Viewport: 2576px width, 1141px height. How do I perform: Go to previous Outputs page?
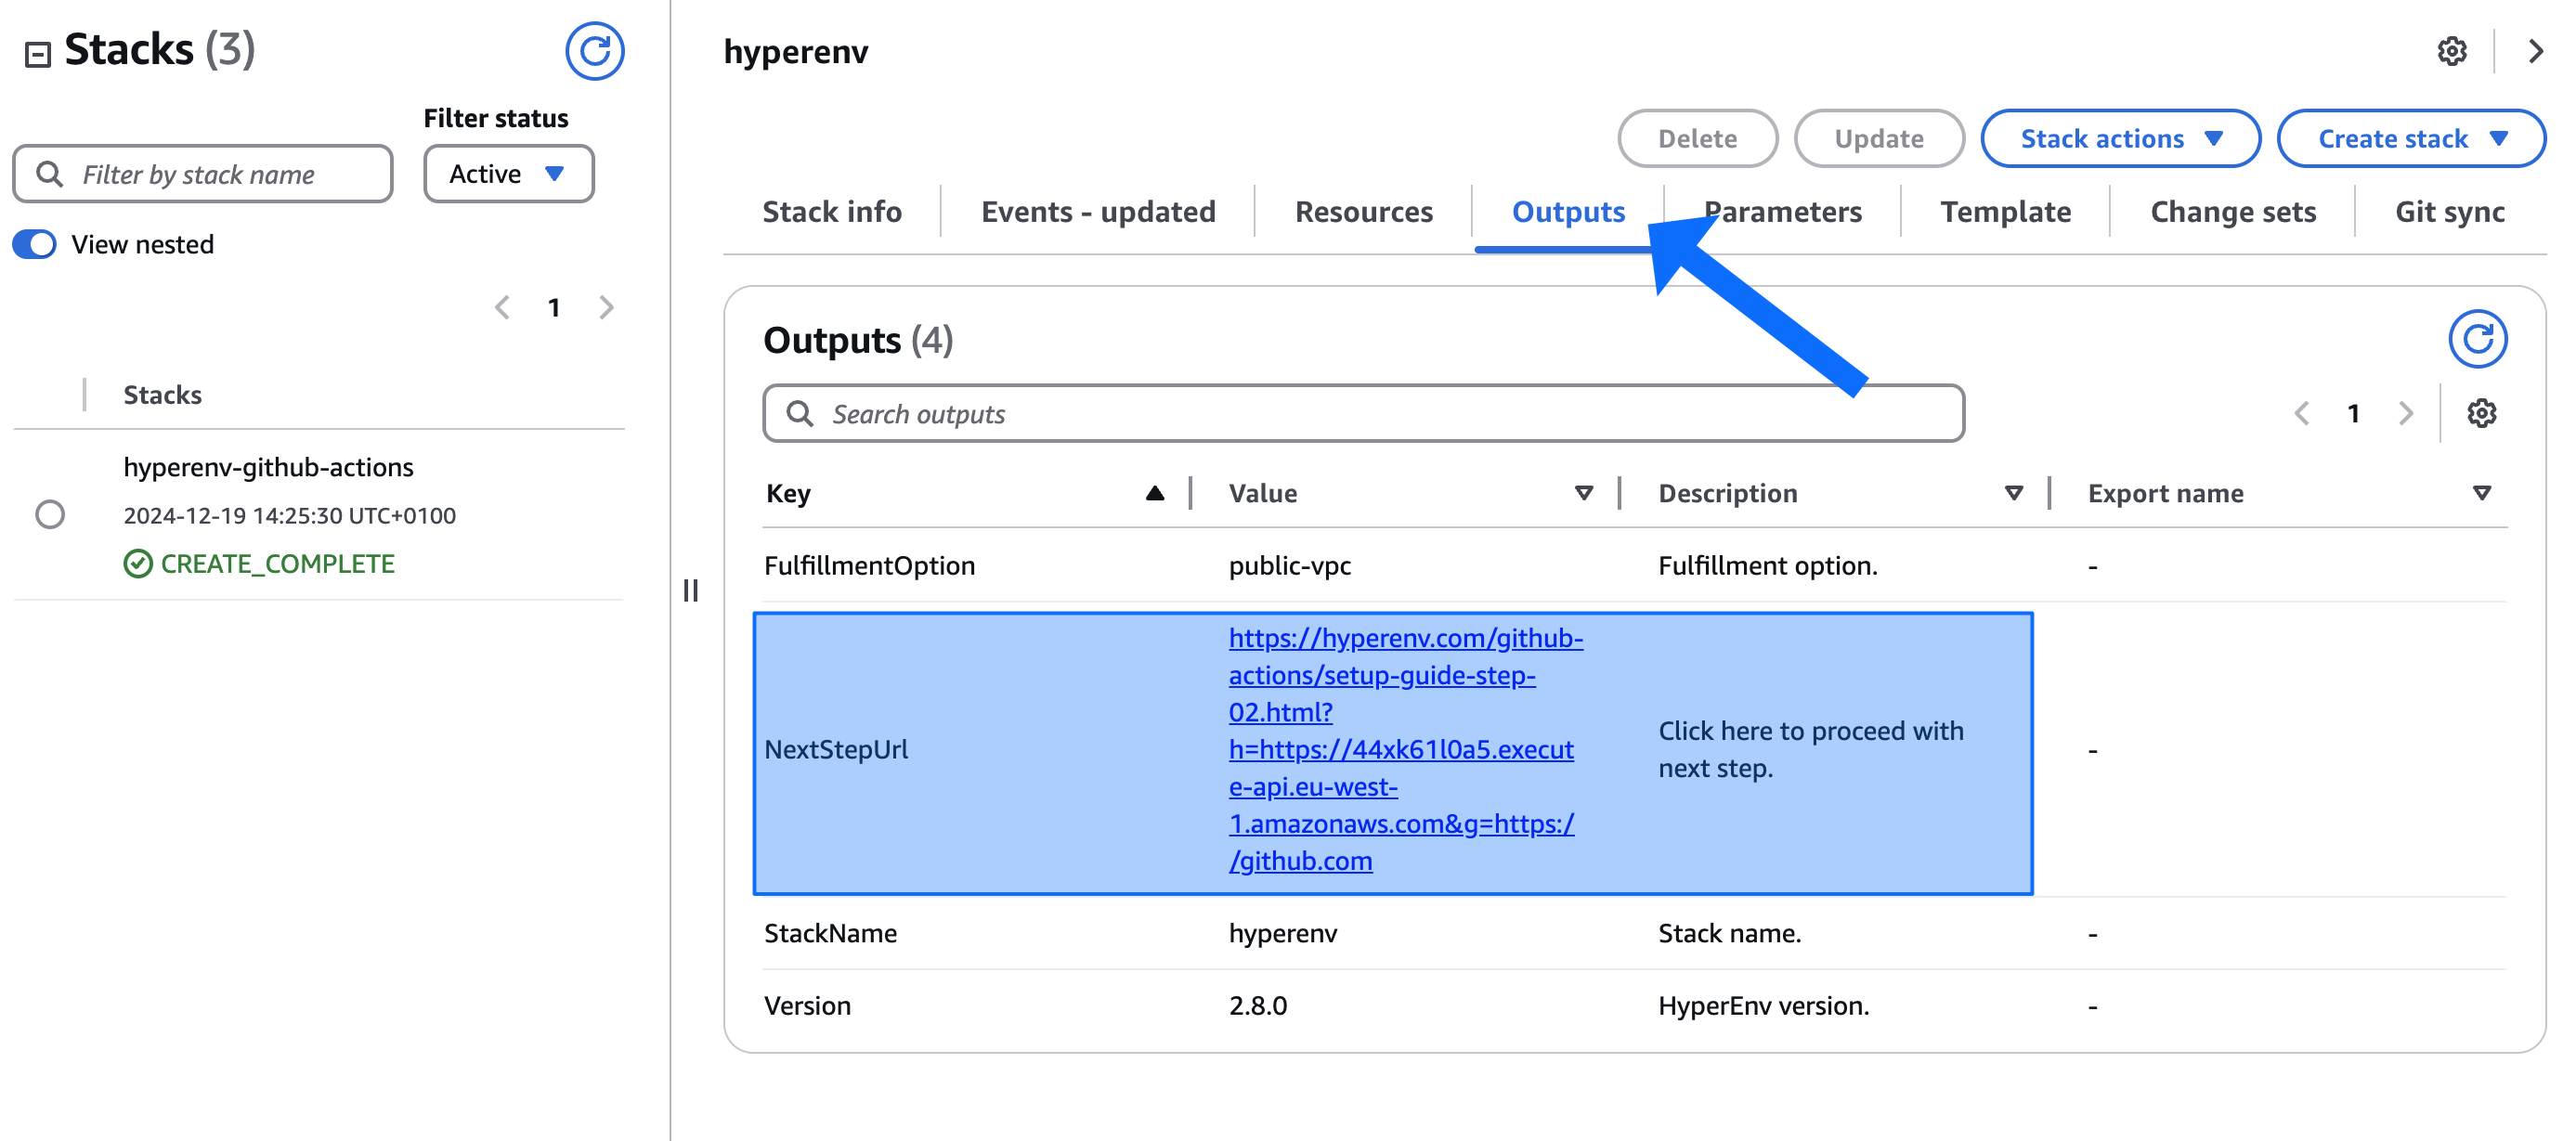(2301, 413)
